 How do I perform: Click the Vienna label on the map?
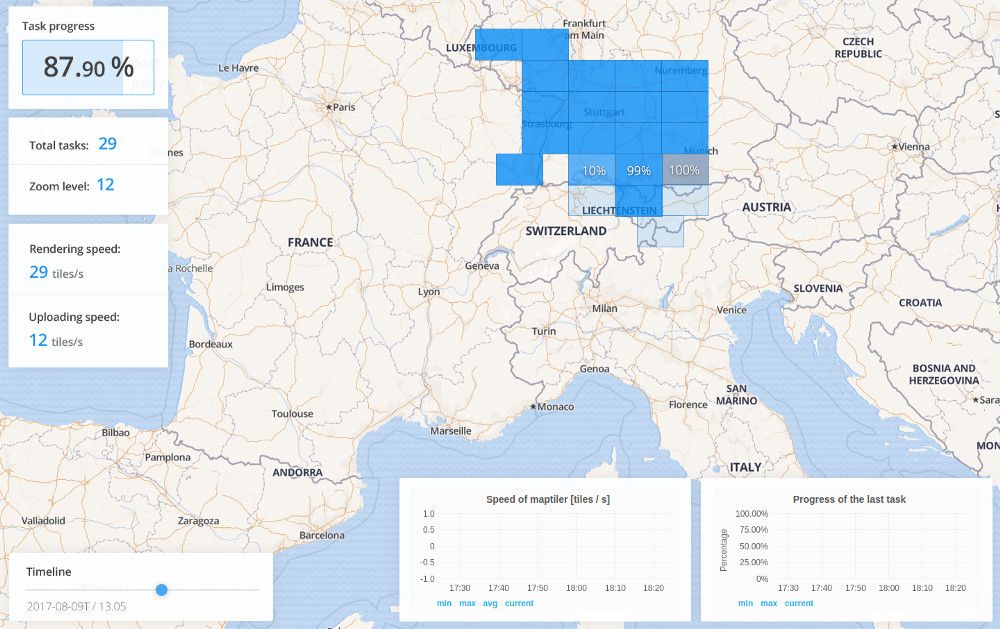(910, 147)
